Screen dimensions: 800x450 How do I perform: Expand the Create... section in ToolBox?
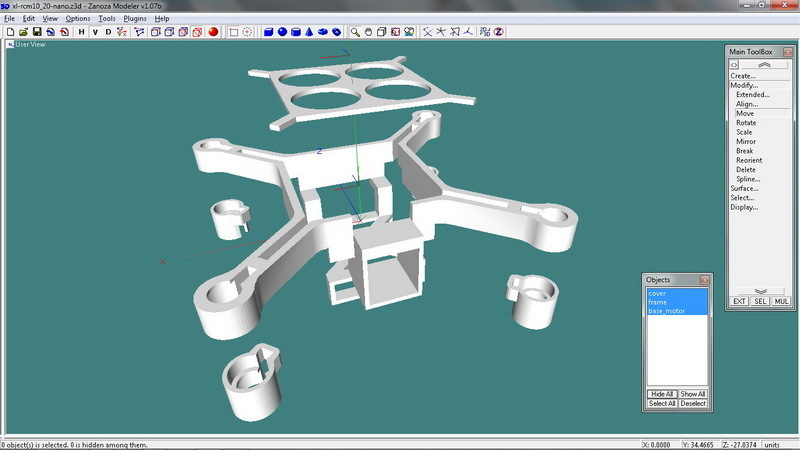(x=742, y=76)
